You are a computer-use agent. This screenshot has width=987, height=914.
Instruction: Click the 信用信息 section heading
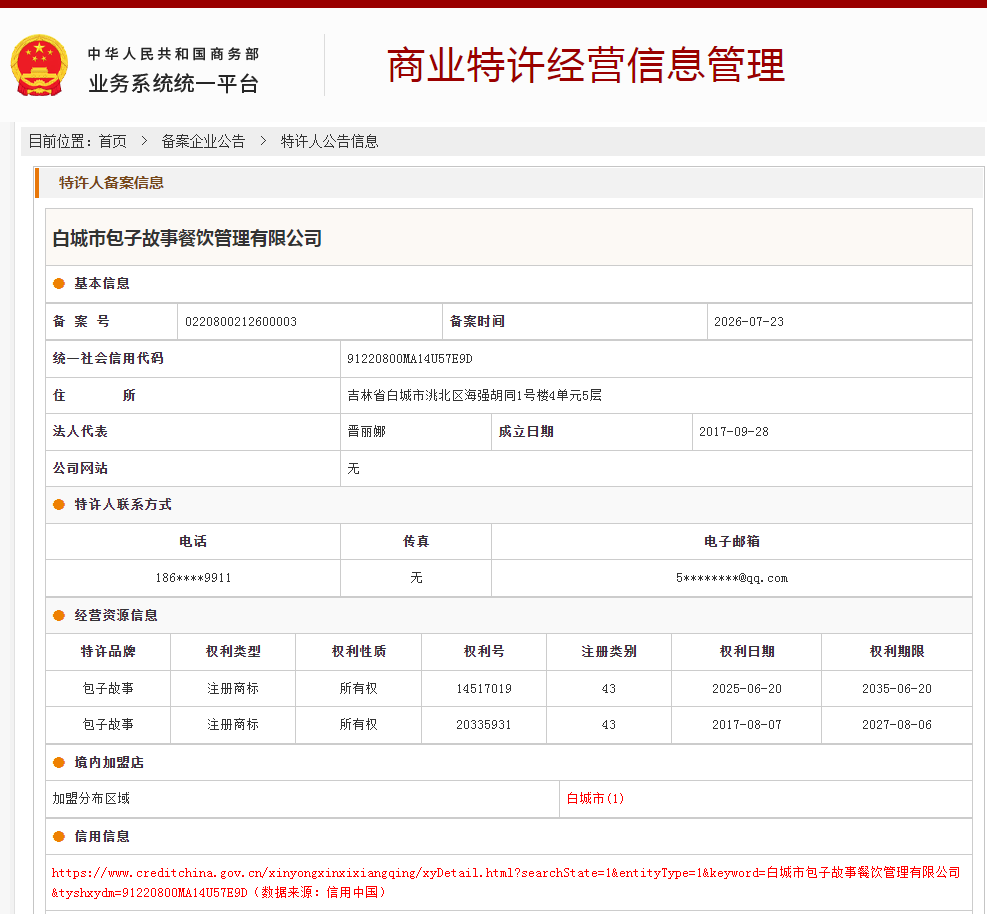tap(102, 836)
